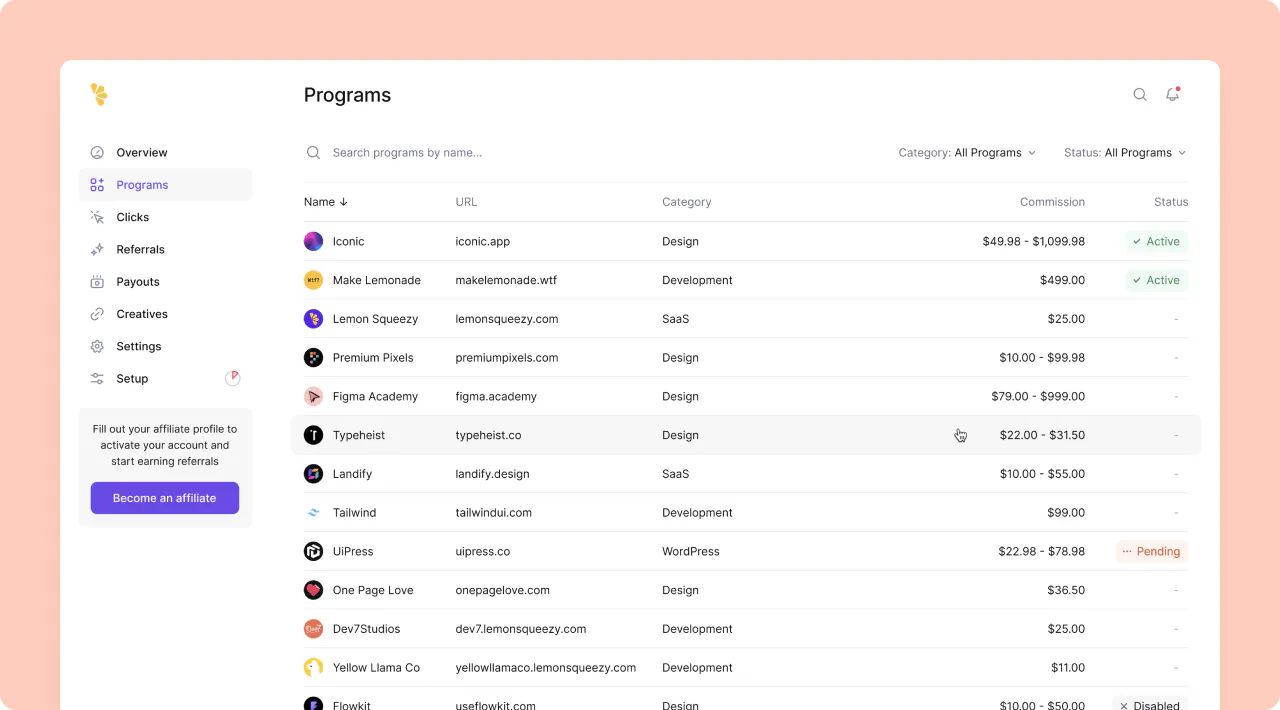Open the Category: All Programs dropdown
Screen dimensions: 1280x710
[966, 152]
